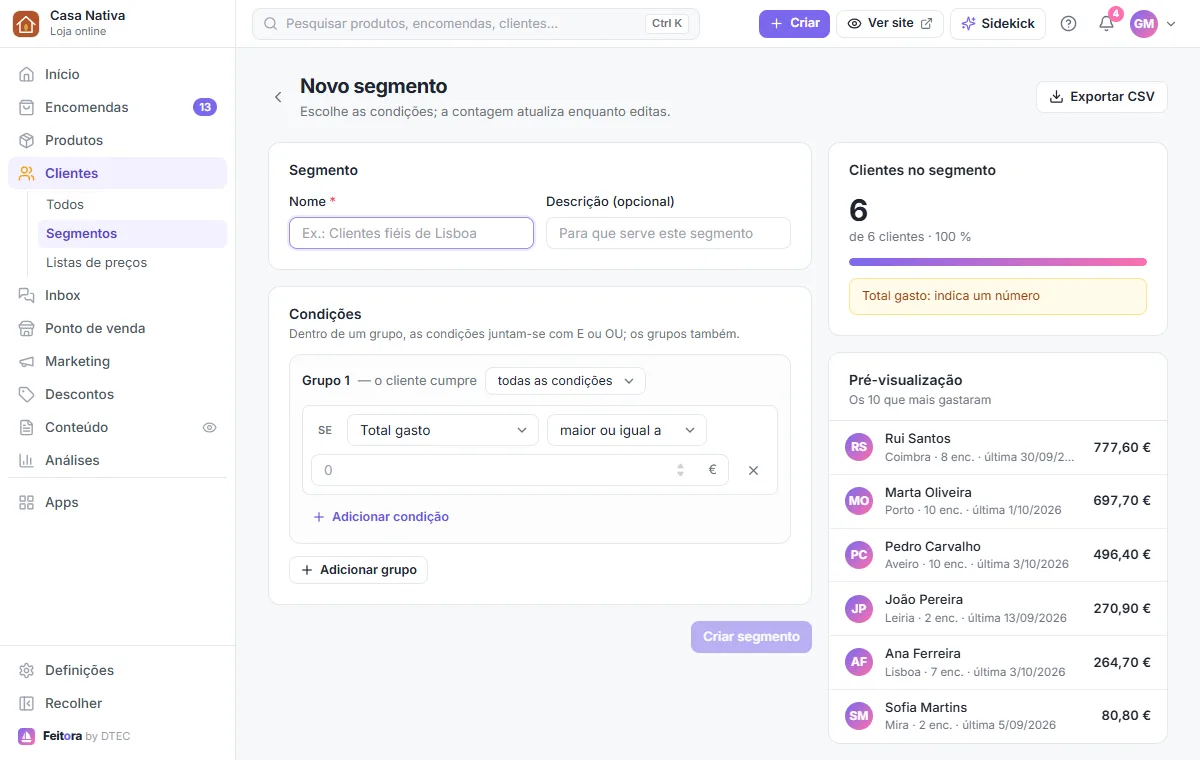Open the Marketing megaphone icon
1200x760 pixels.
[27, 361]
